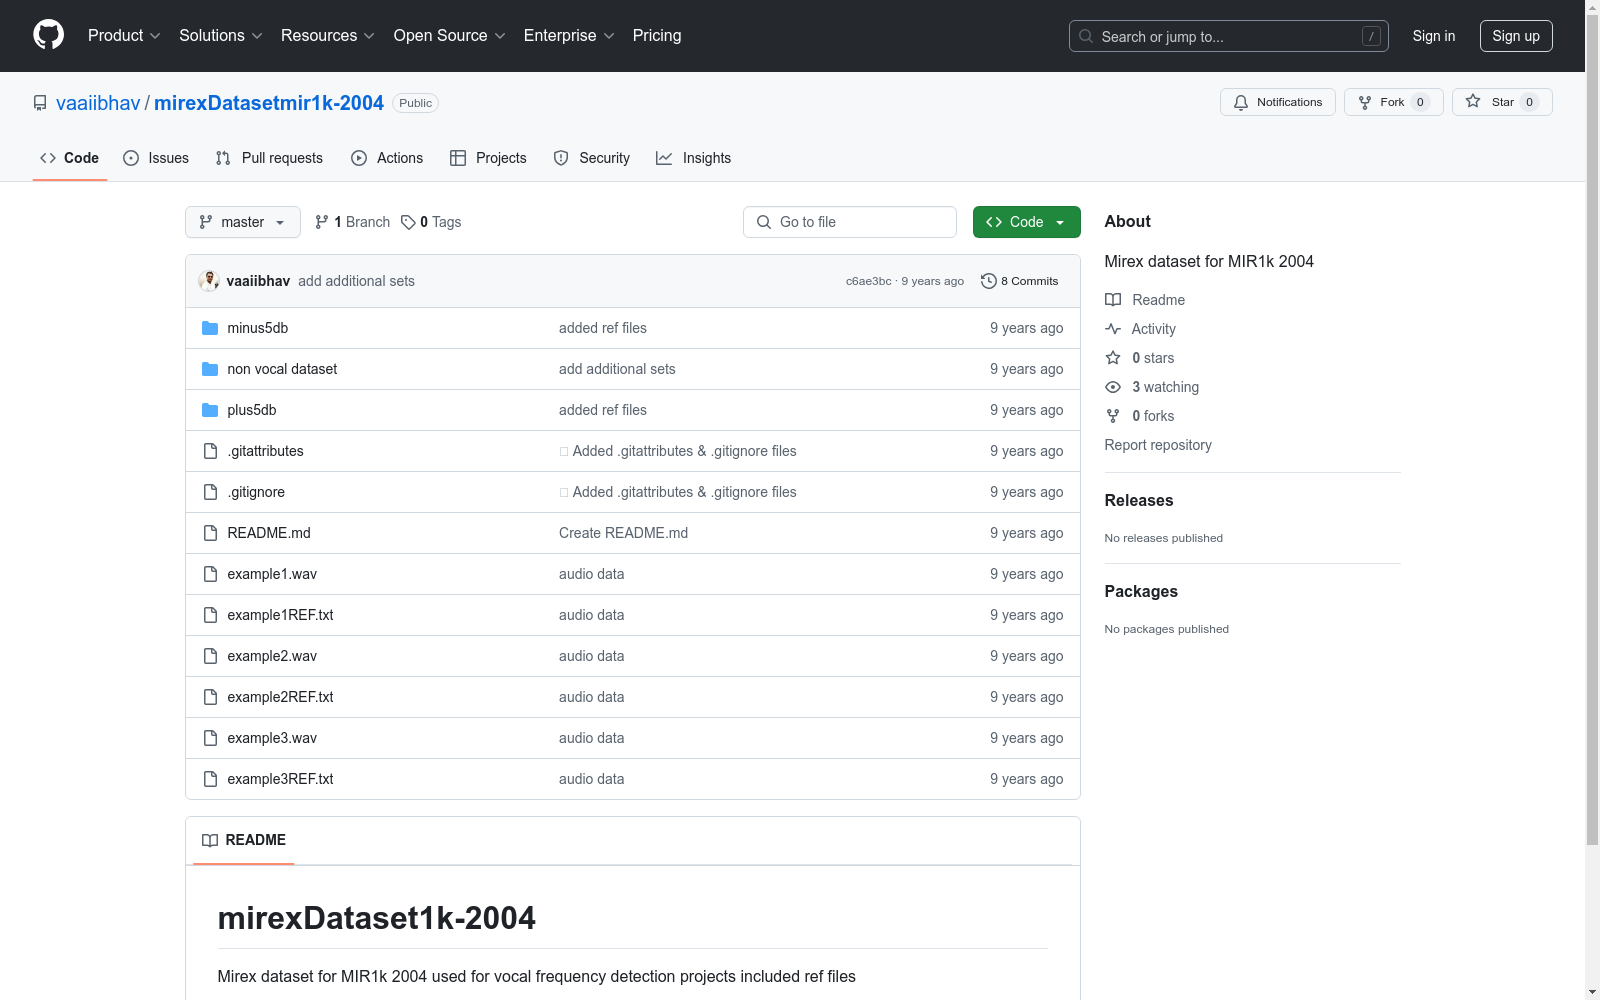The width and height of the screenshot is (1600, 1000).
Task: Open the c6ae3bc commit hash link
Action: click(868, 281)
